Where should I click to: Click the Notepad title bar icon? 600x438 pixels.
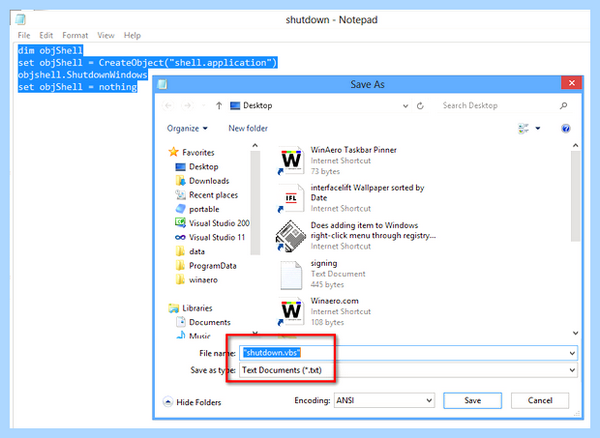pyautogui.click(x=20, y=19)
